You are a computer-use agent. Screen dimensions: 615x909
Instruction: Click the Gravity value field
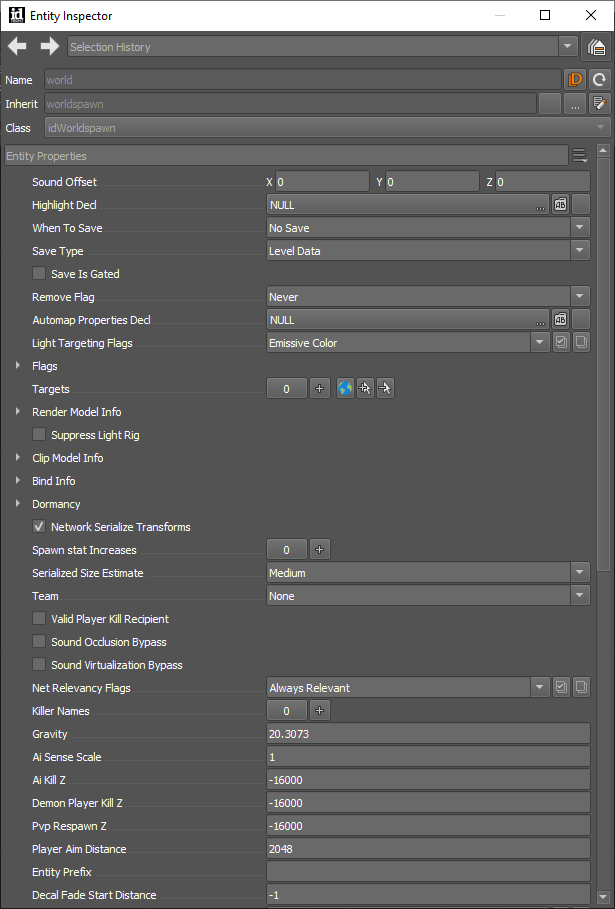point(428,733)
